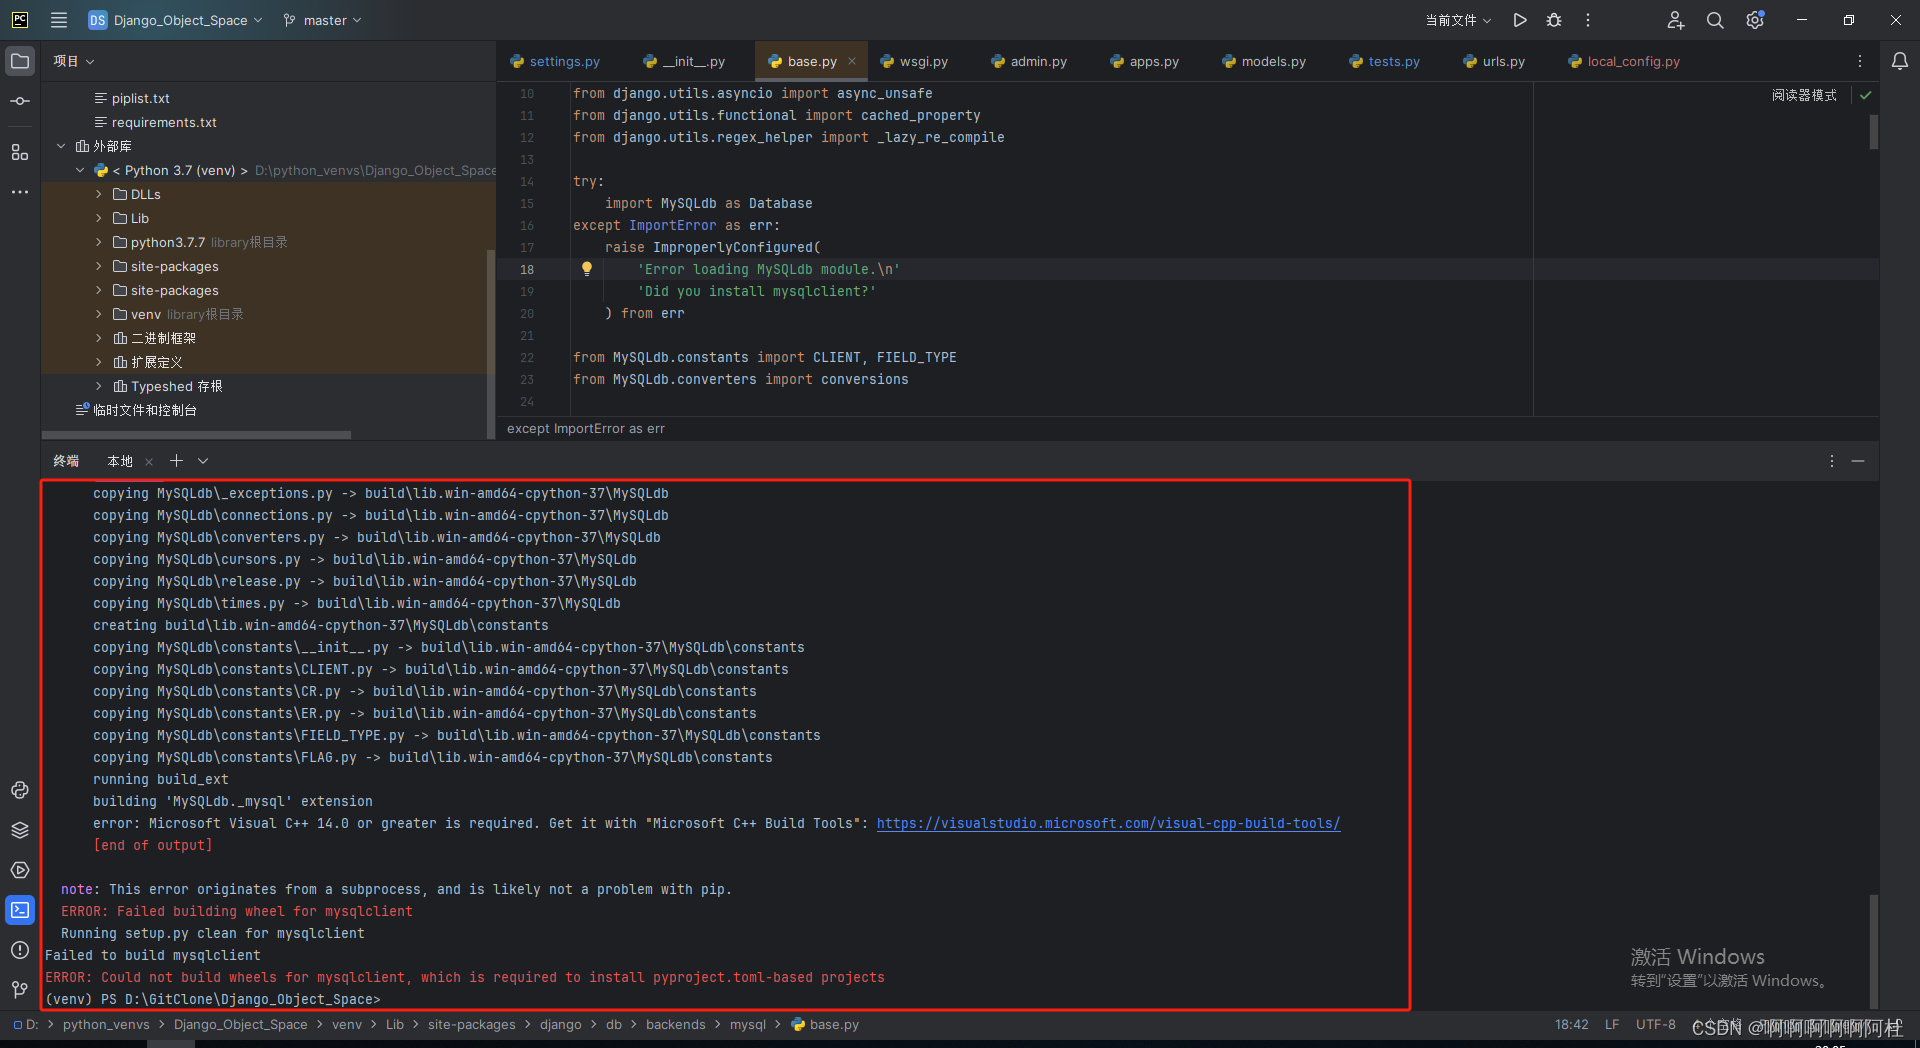Screen dimensions: 1920x1048
Task: Open the run configuration dropdown
Action: (1458, 20)
